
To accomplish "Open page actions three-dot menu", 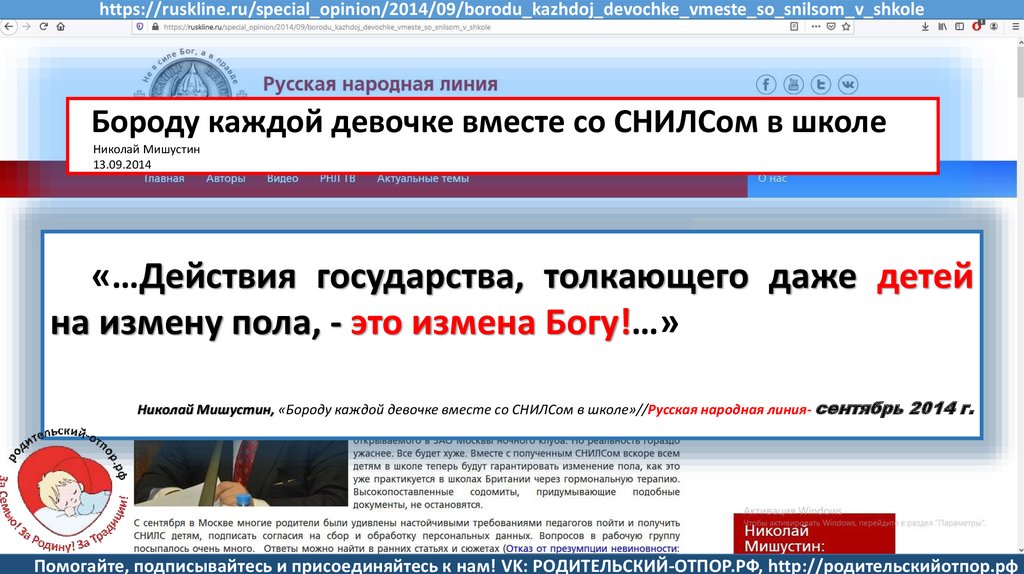I will coord(816,27).
